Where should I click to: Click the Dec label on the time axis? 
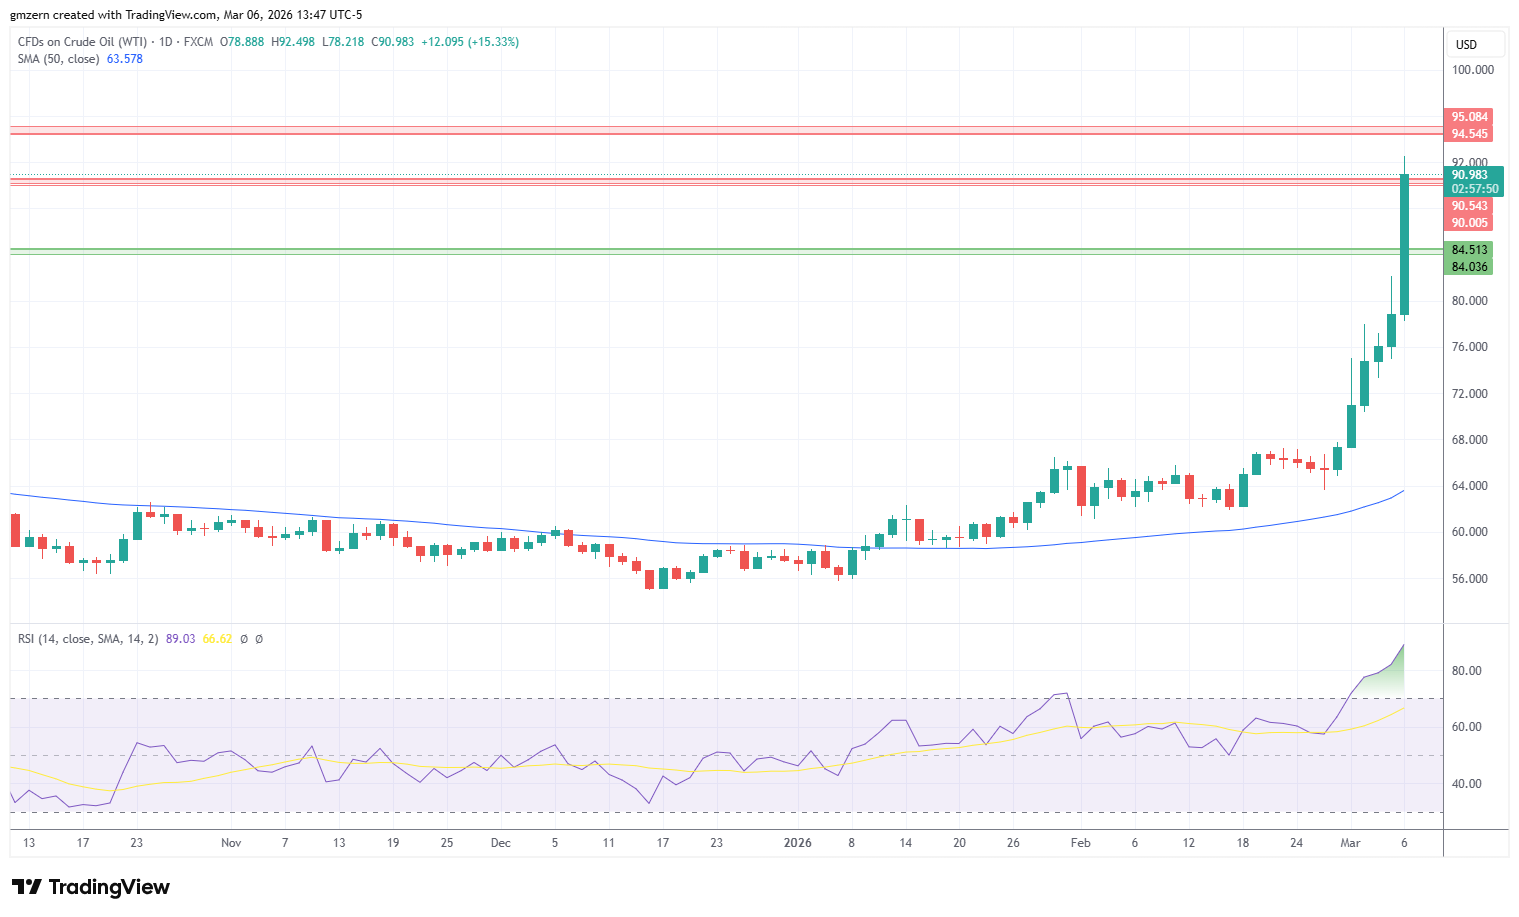(x=501, y=843)
